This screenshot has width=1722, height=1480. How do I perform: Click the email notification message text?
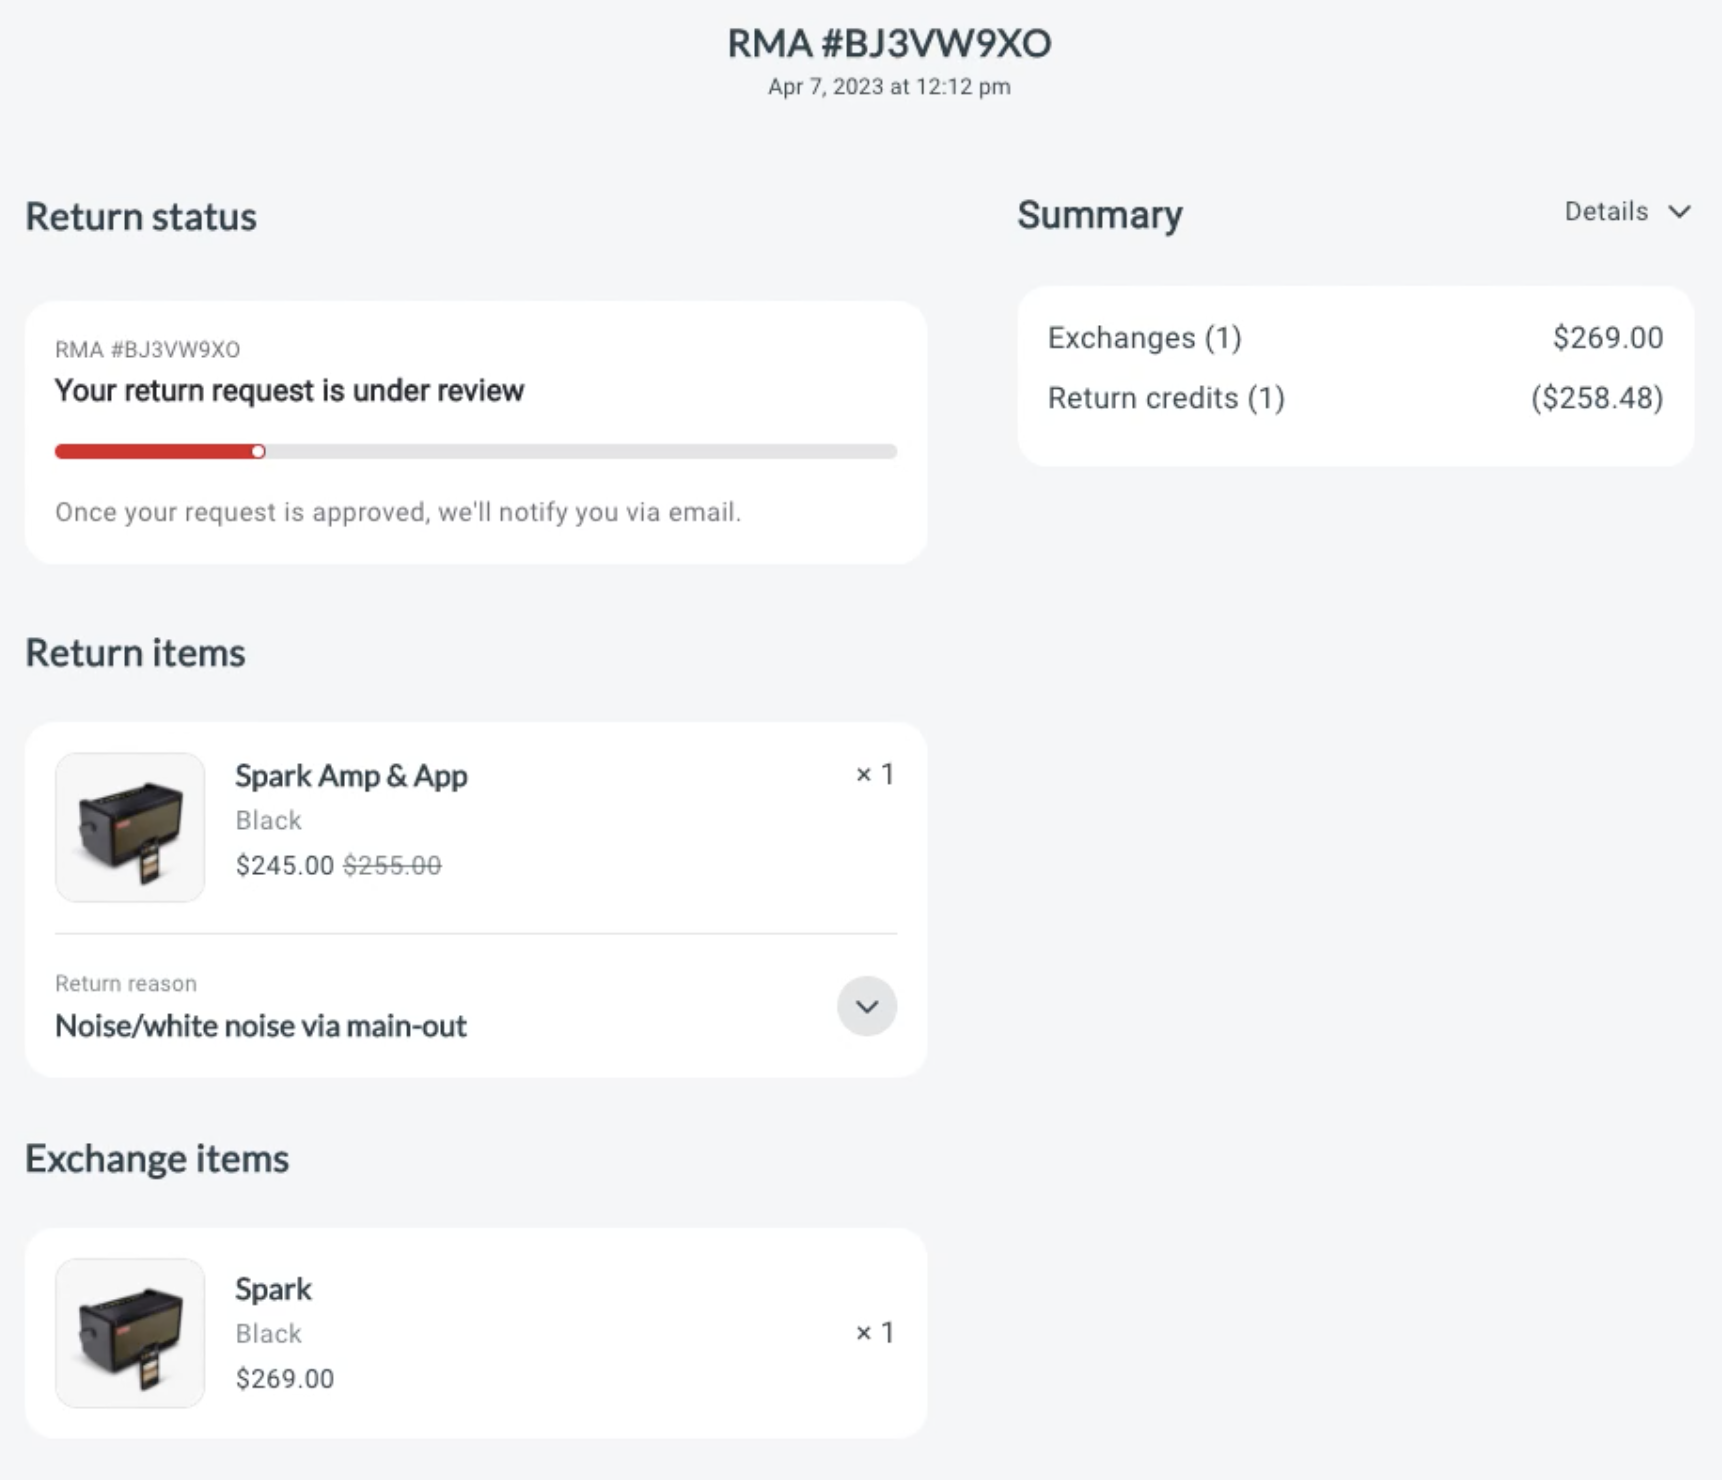398,512
